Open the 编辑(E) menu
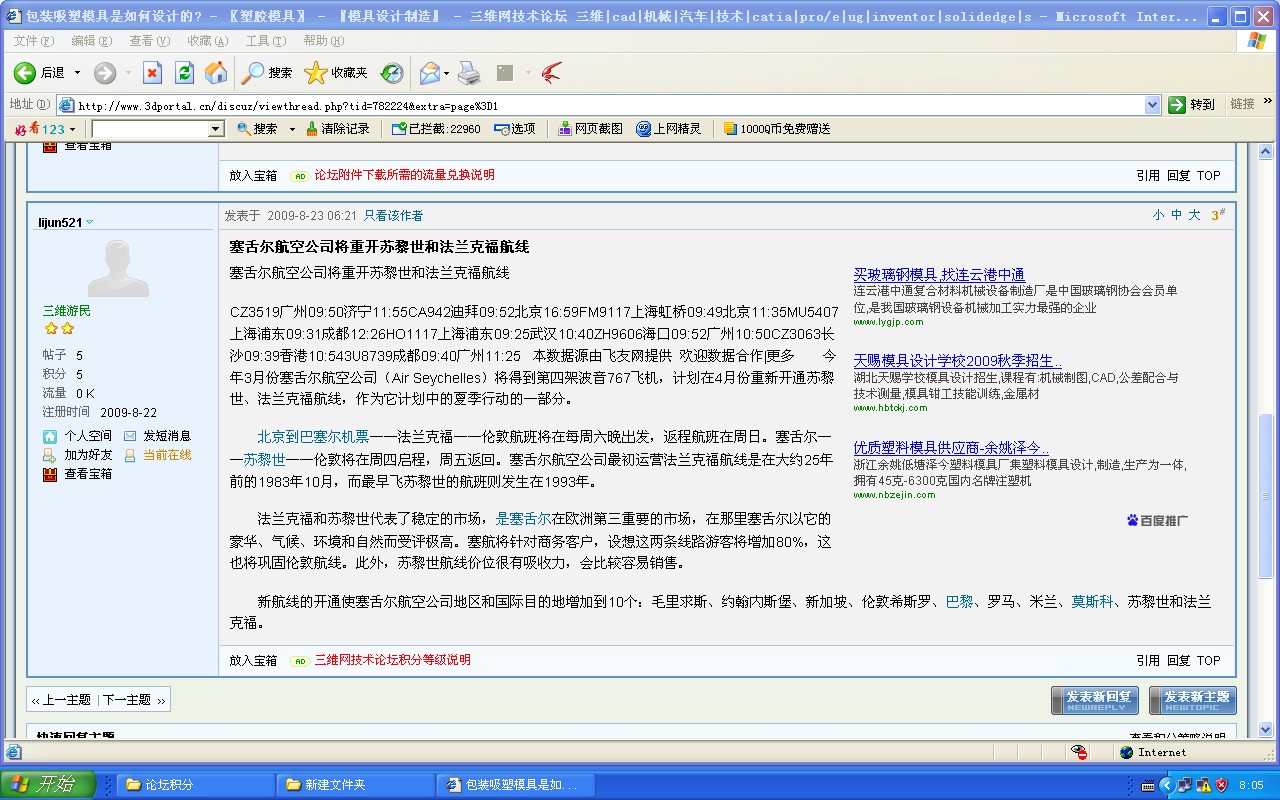 [92, 41]
